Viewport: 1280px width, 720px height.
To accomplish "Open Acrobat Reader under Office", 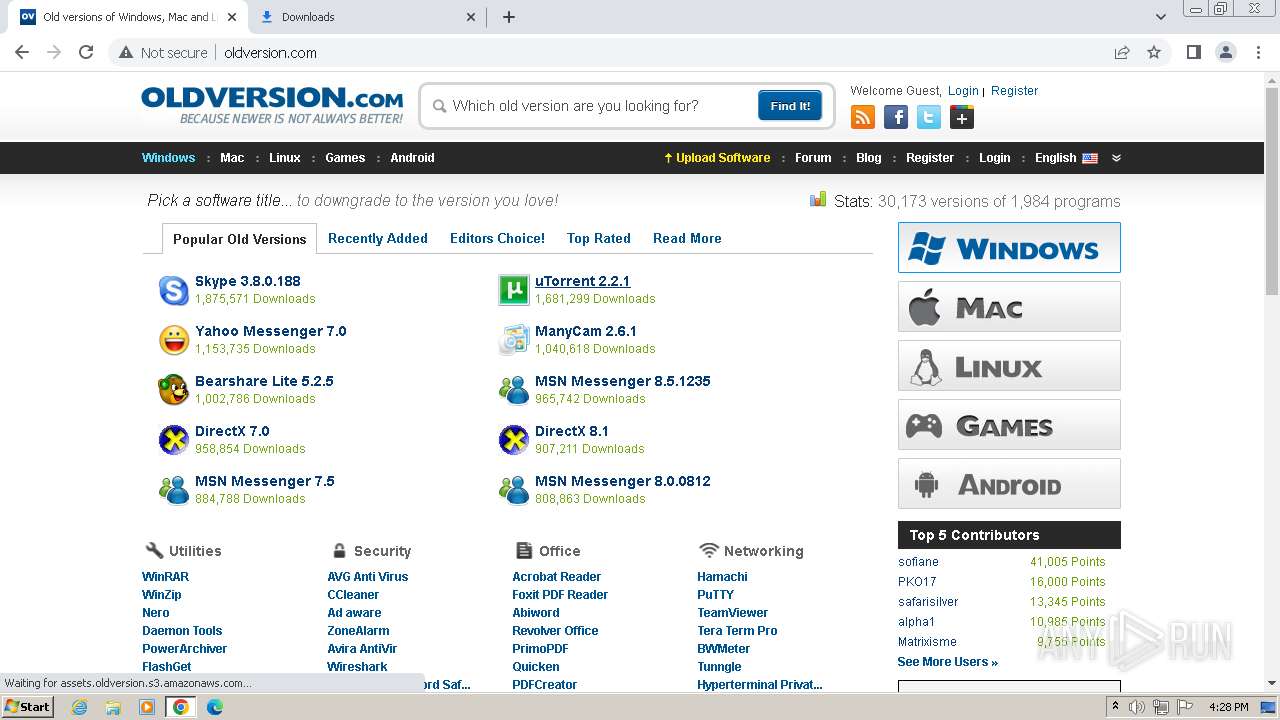I will [556, 577].
